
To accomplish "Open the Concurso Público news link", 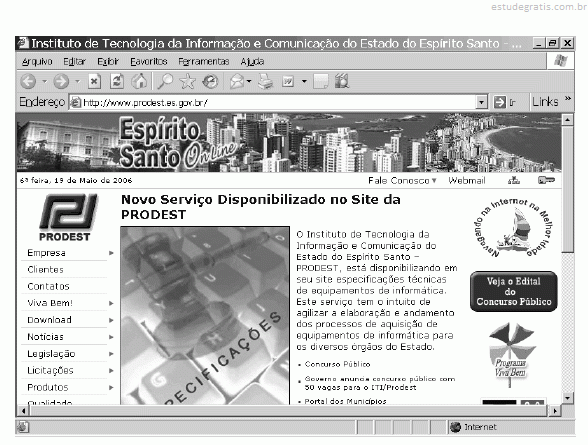I will coord(338,364).
